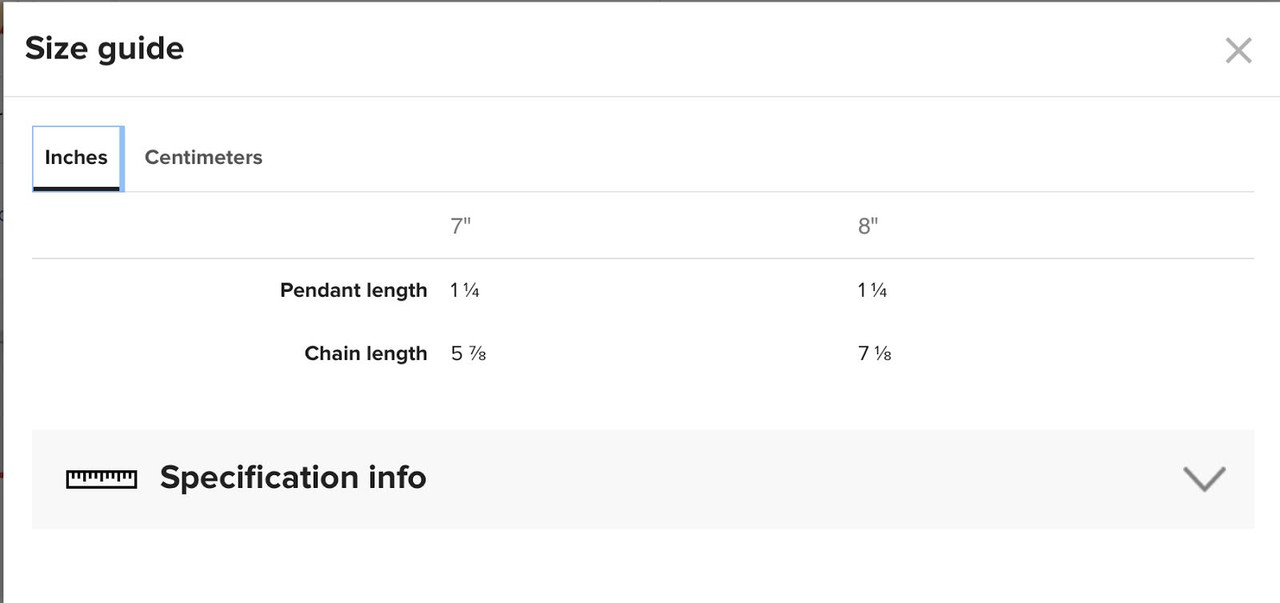Click pendant length 1 ¼ under 8" column

(x=873, y=290)
